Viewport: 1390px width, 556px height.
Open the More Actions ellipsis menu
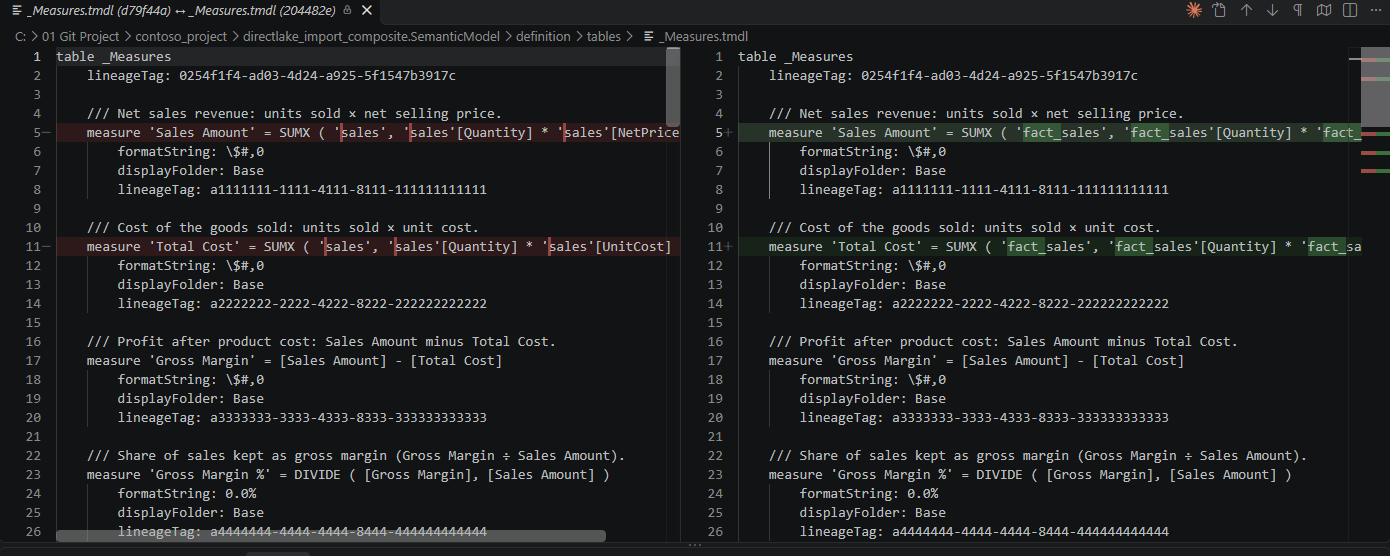[1376, 10]
